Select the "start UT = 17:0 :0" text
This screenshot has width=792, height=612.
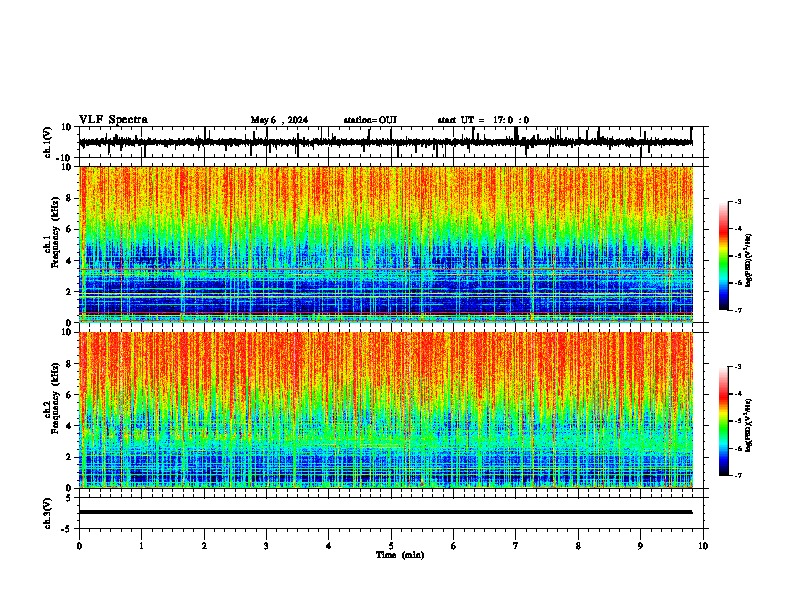tap(483, 120)
